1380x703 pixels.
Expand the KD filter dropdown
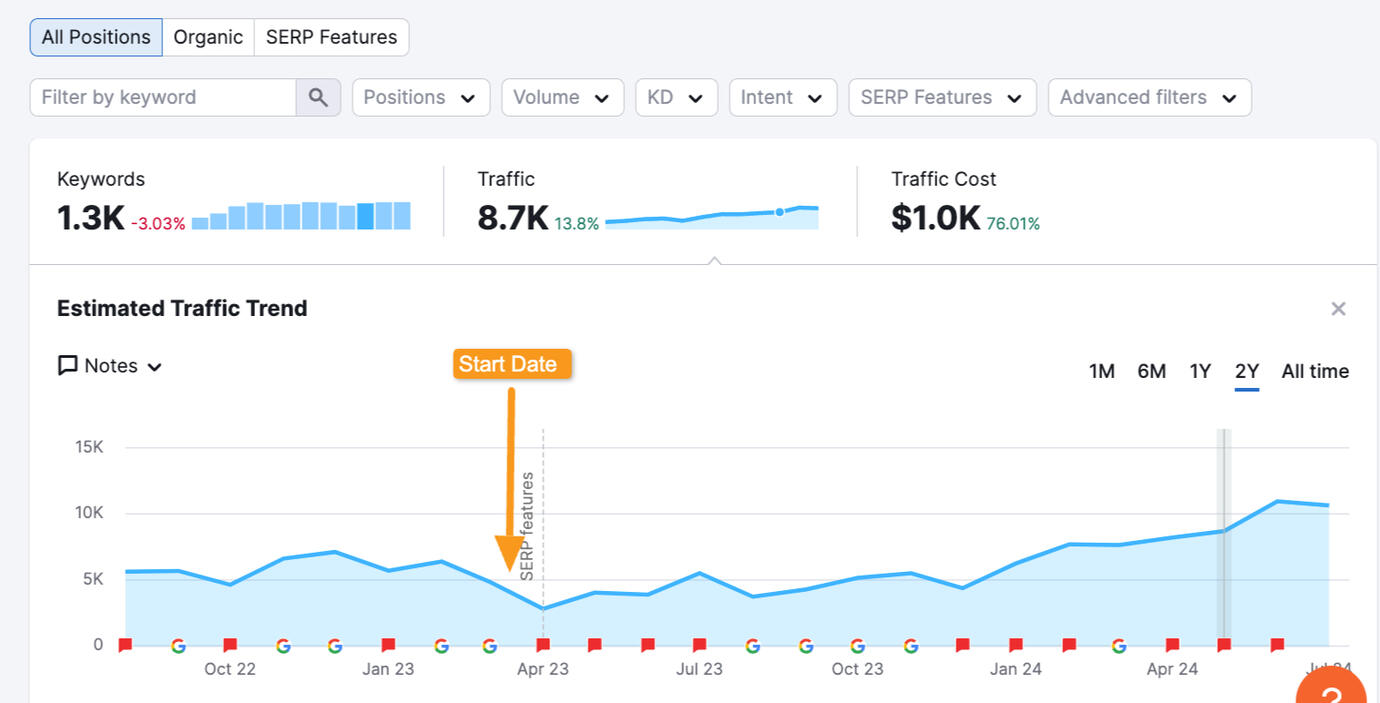coord(676,97)
